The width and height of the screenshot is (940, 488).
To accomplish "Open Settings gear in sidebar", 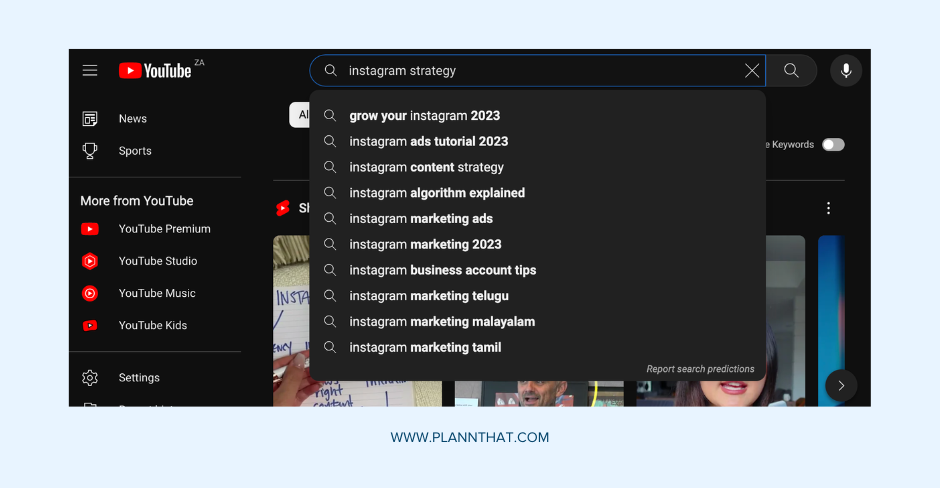I will (138, 378).
